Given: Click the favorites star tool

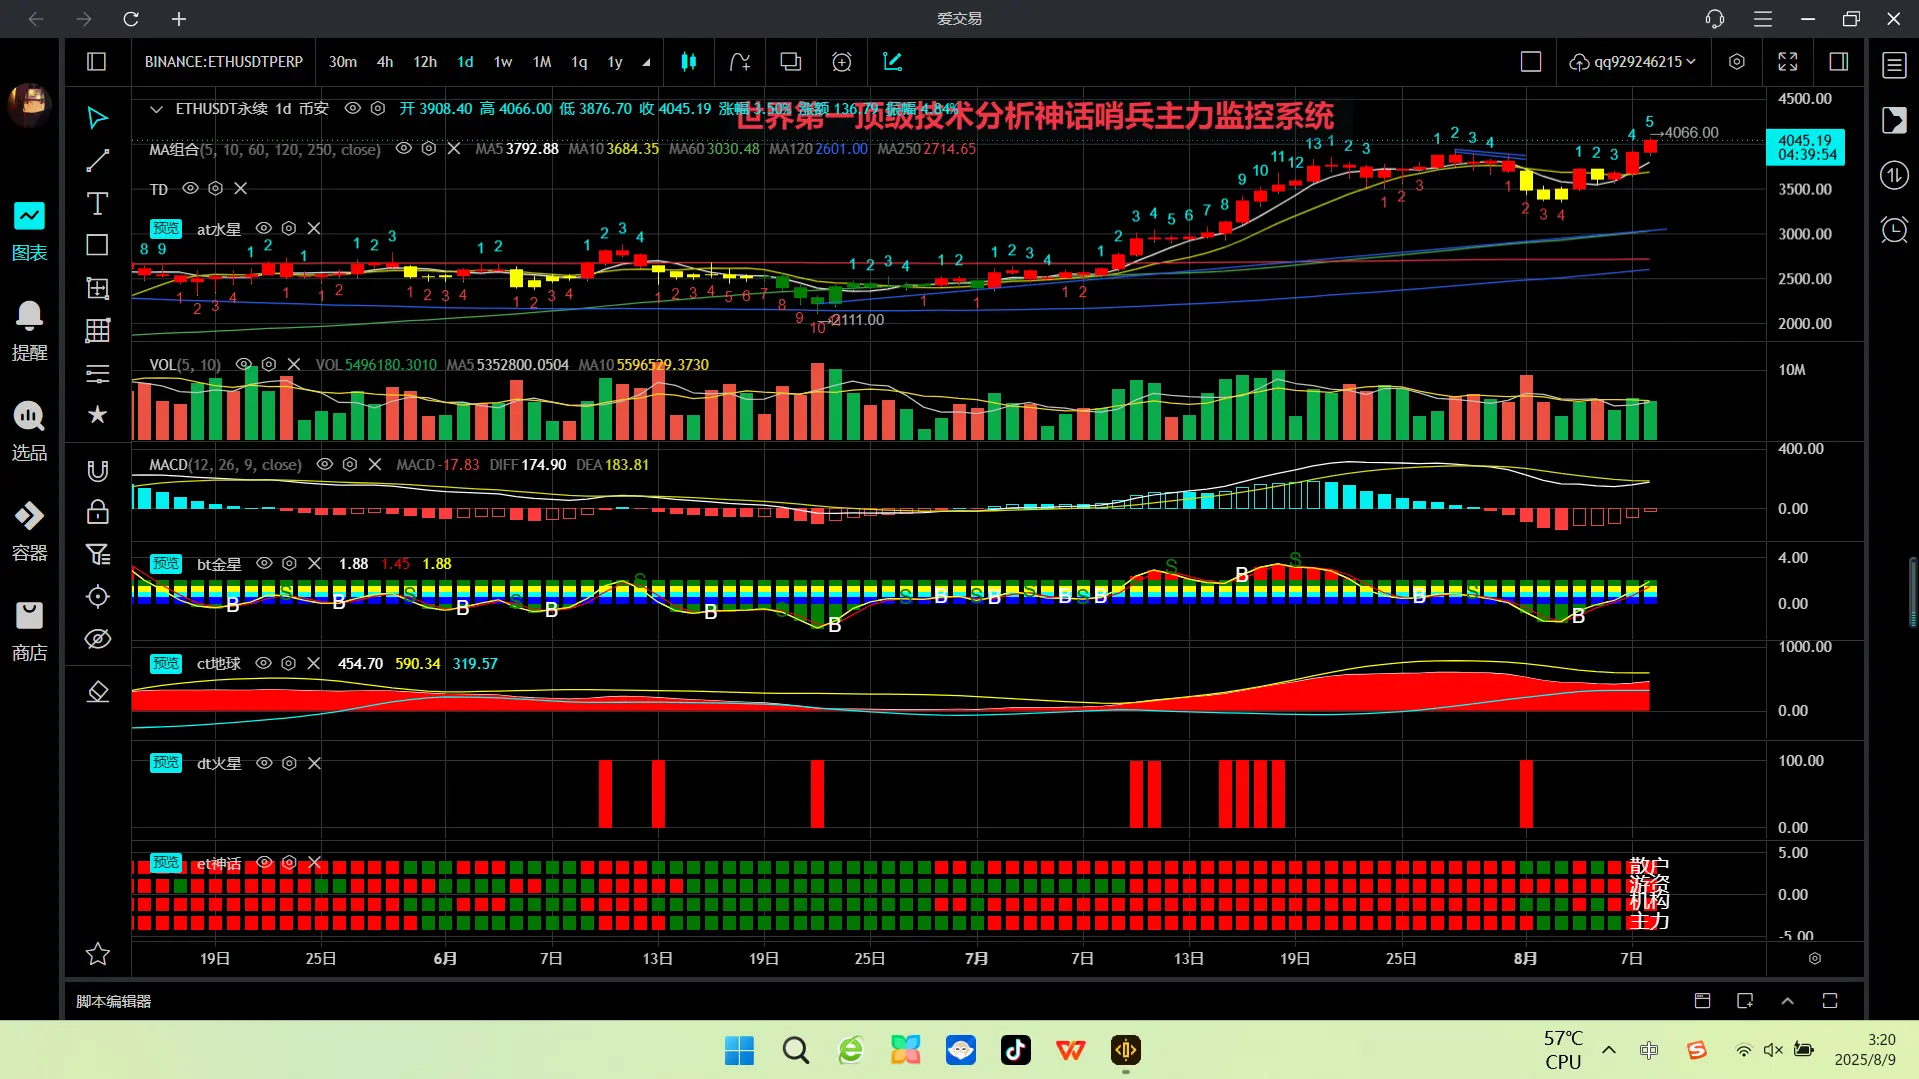Looking at the screenshot, I should pos(97,415).
